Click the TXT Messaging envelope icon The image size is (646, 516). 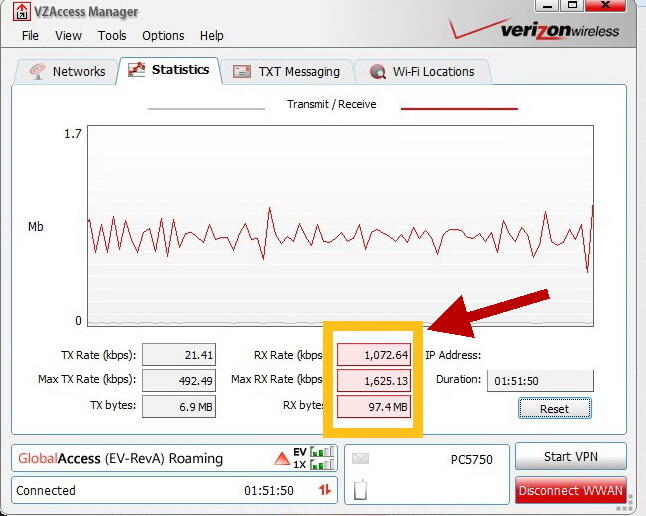click(x=242, y=71)
